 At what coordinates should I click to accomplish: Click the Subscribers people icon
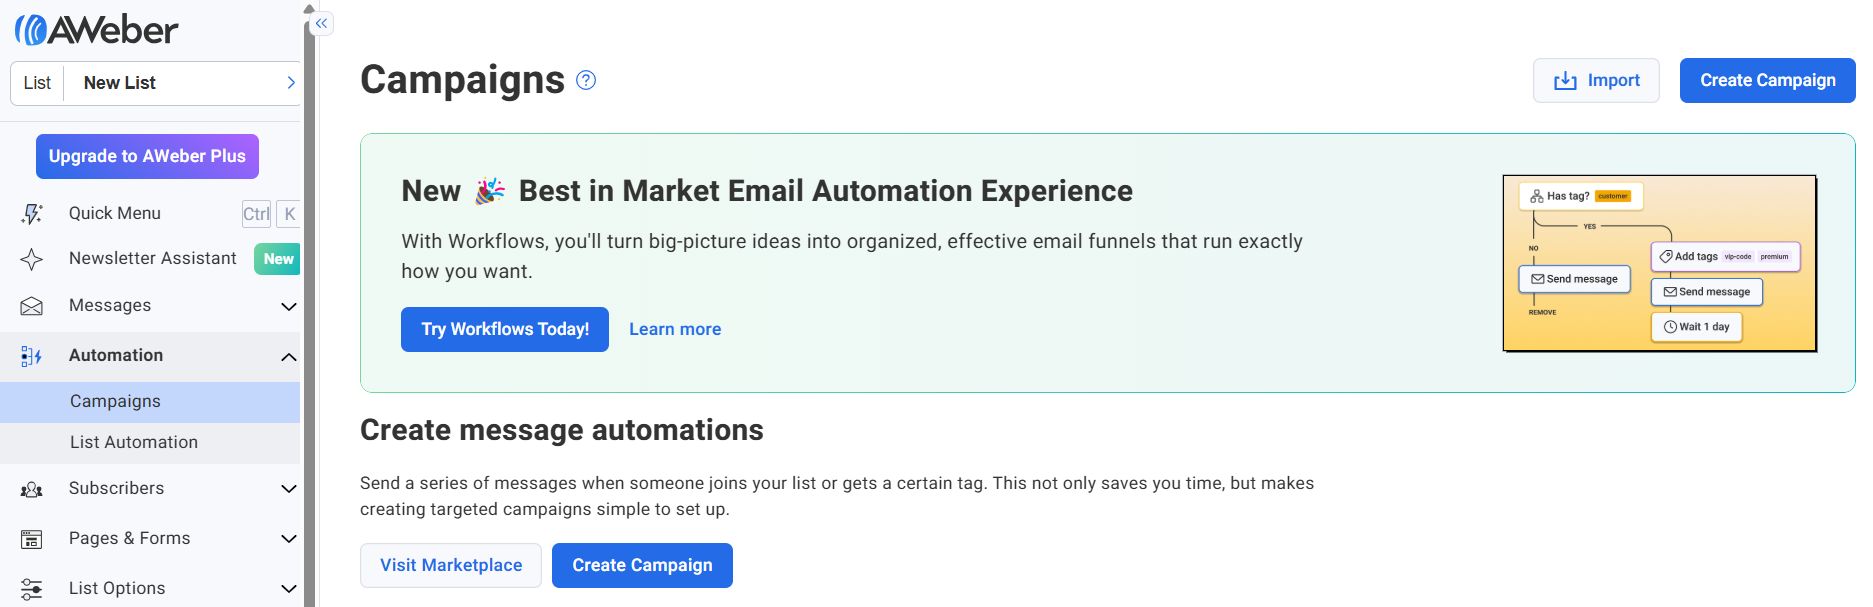pos(32,489)
